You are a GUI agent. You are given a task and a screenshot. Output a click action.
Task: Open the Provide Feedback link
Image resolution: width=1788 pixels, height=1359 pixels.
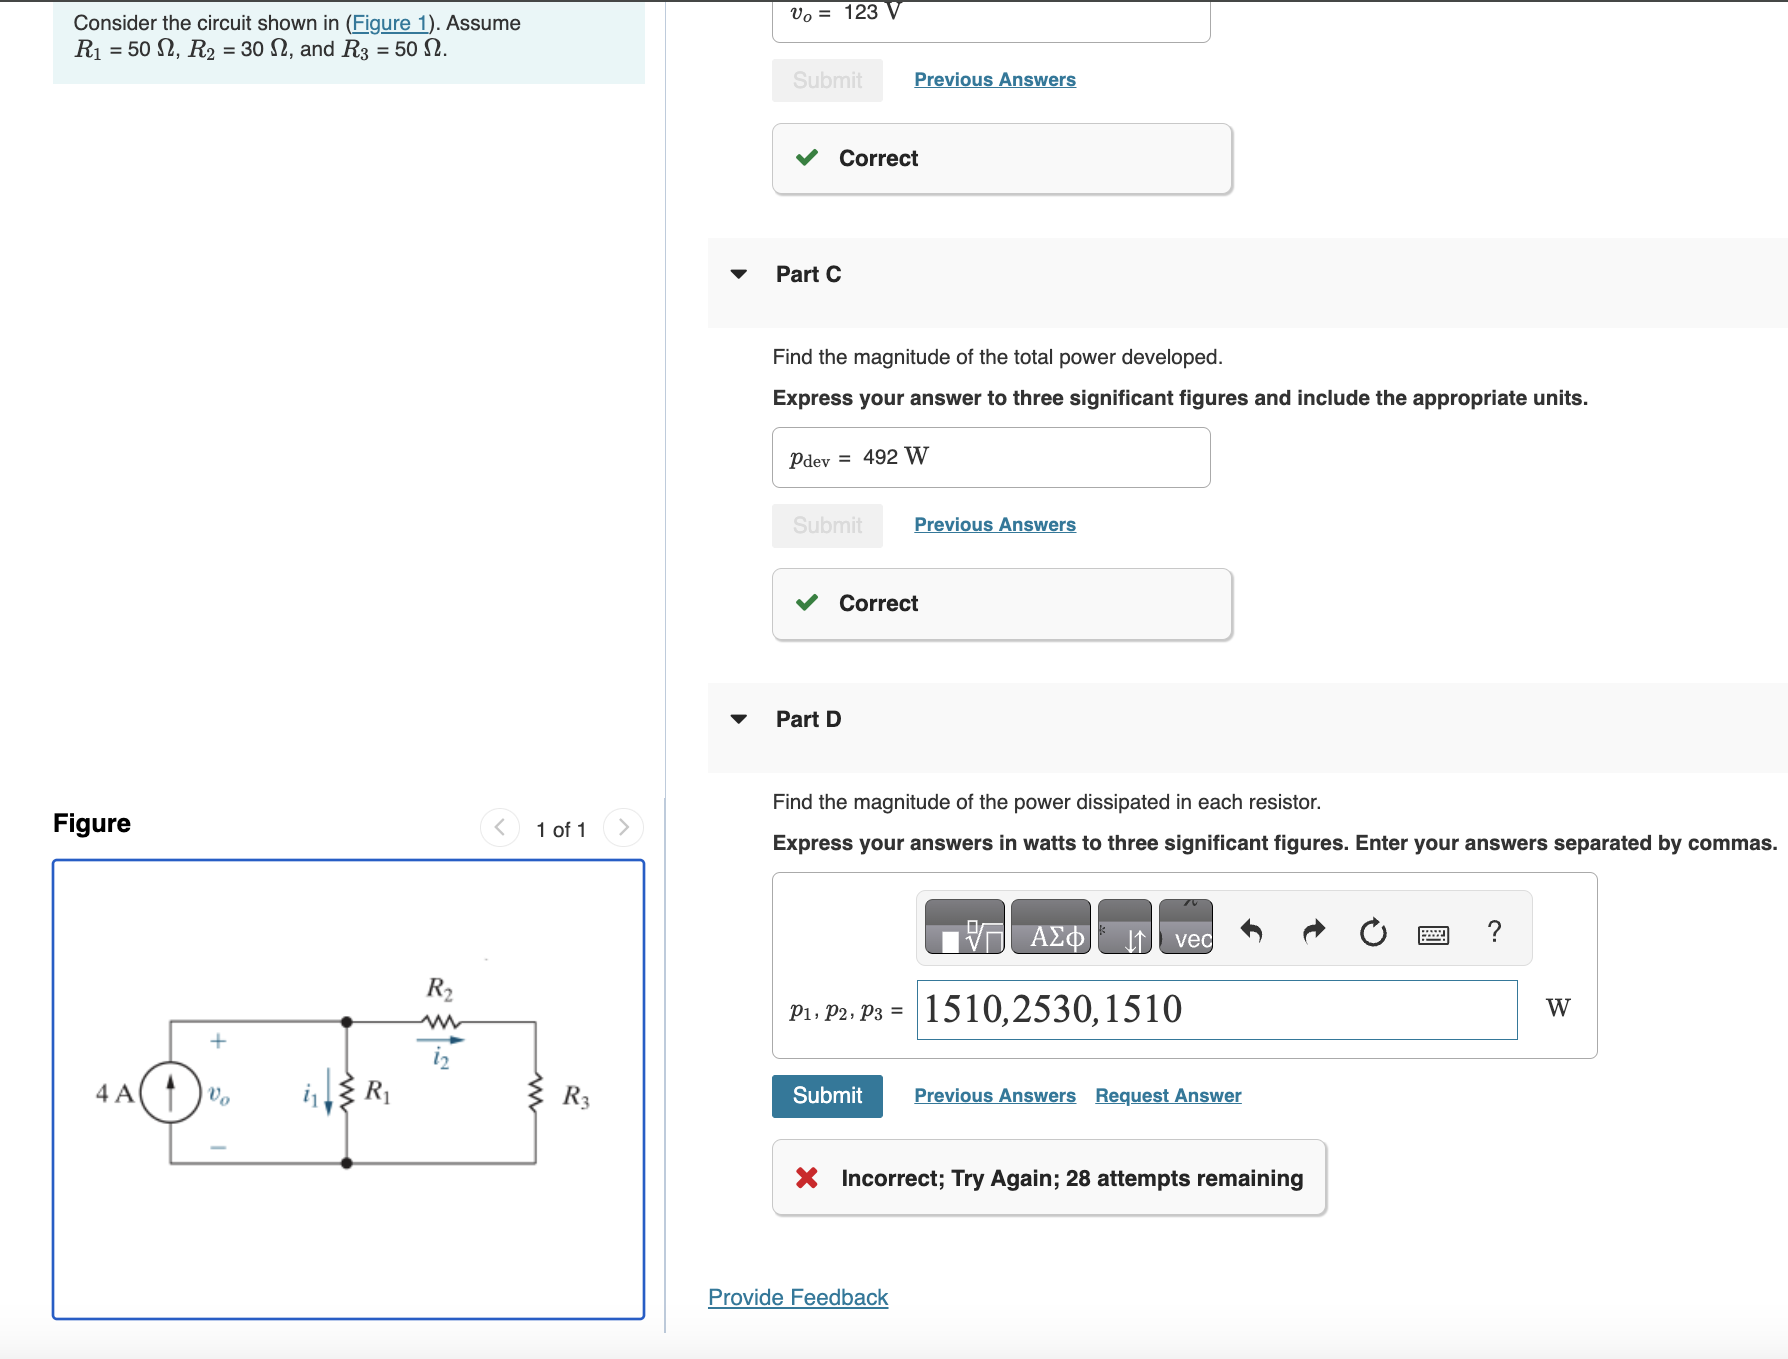(x=796, y=1297)
